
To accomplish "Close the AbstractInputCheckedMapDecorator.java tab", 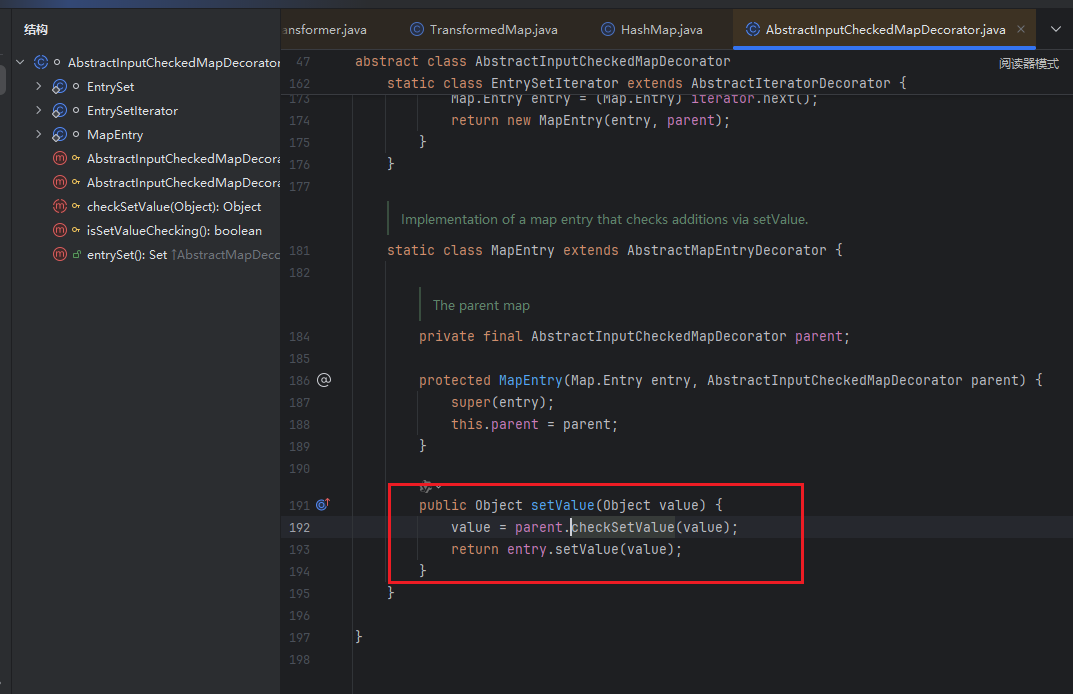I will tap(1021, 29).
